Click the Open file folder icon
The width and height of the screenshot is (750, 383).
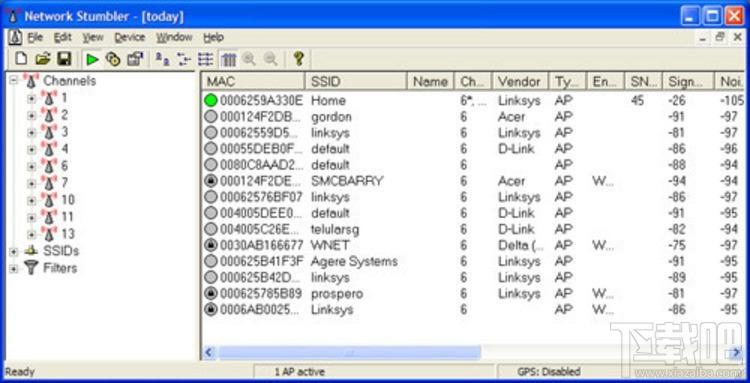pyautogui.click(x=43, y=59)
